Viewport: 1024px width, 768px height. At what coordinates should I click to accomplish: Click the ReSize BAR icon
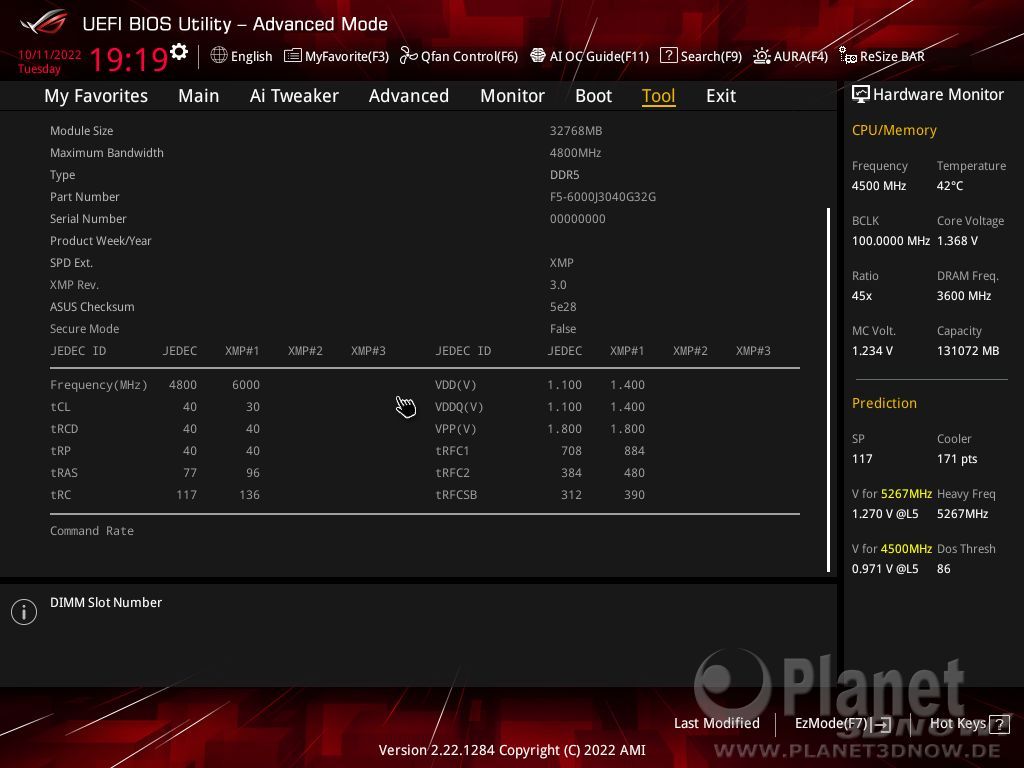pos(848,56)
